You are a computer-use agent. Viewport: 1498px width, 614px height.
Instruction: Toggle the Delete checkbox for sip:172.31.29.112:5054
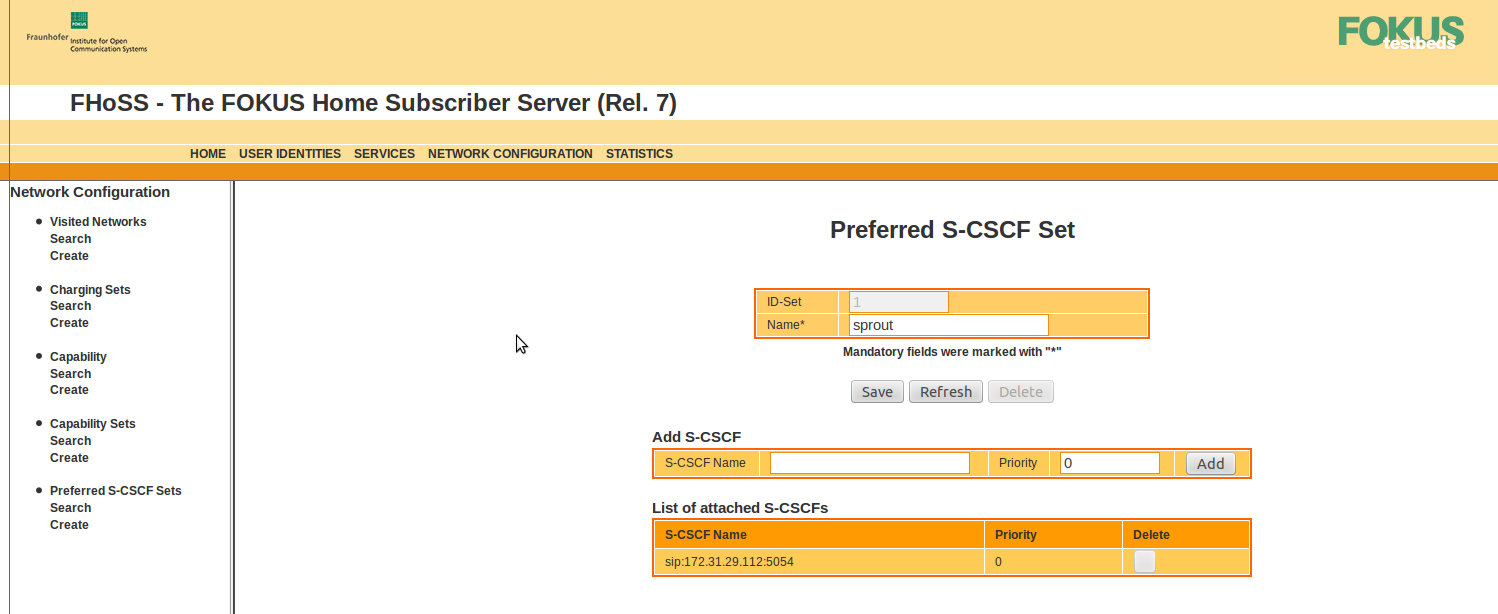coord(1142,561)
